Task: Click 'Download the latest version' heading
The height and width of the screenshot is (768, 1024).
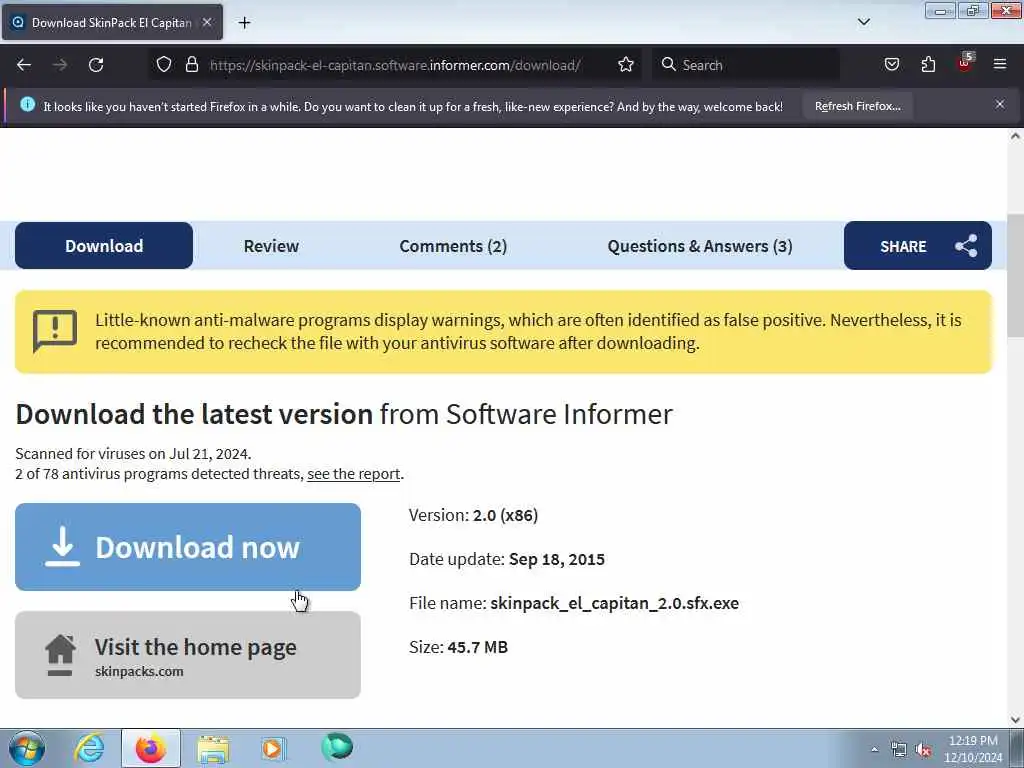Action: click(194, 414)
